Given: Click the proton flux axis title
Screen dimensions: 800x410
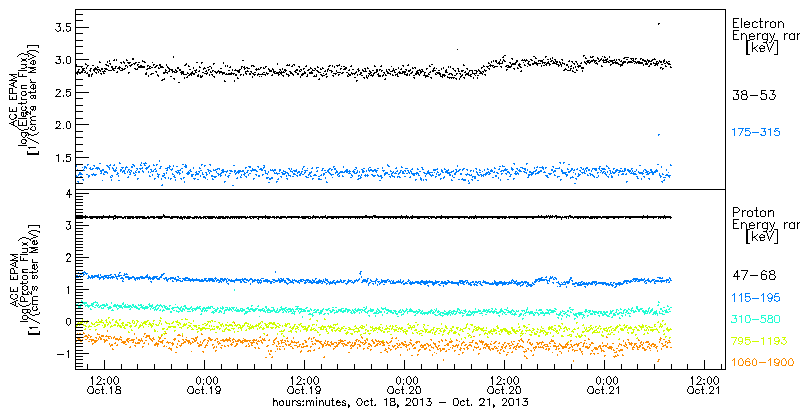Looking at the screenshot, I should [23, 280].
